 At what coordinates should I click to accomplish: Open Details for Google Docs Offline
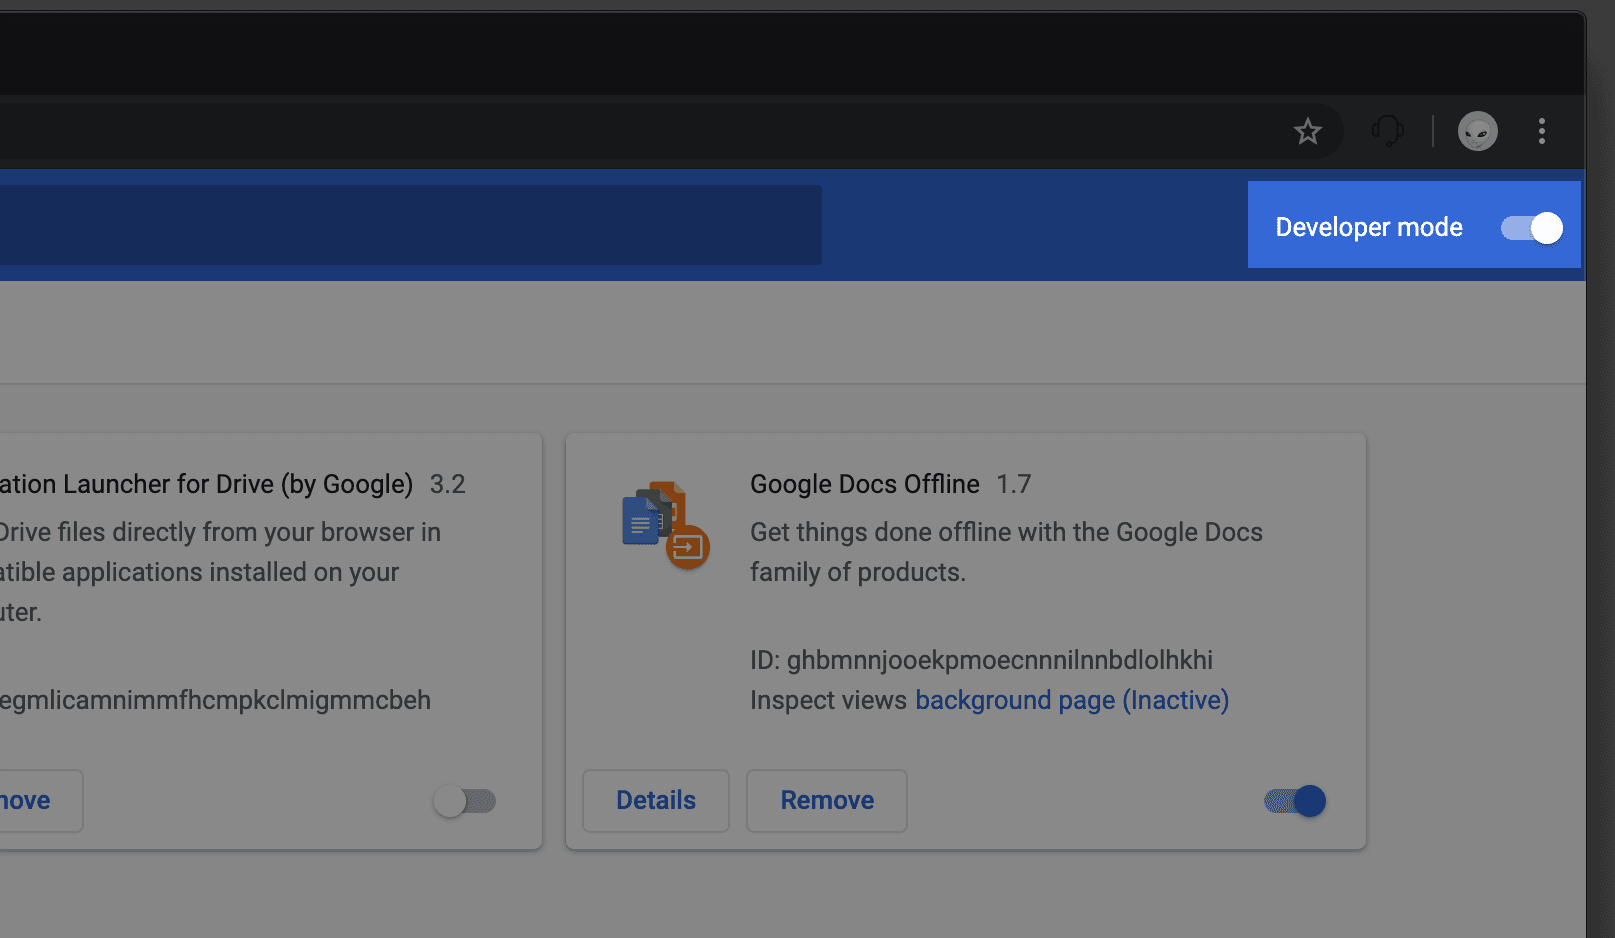[x=656, y=801]
